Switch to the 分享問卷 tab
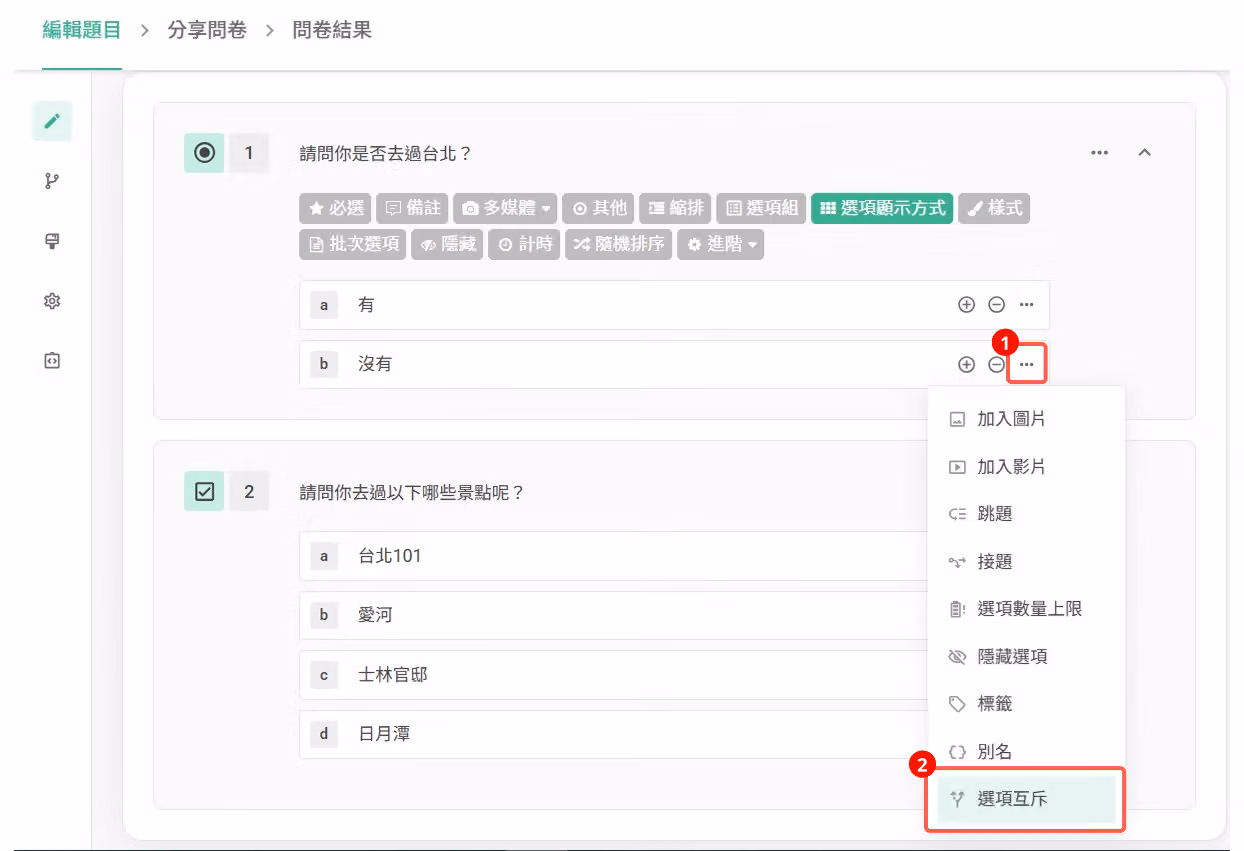 tap(207, 30)
